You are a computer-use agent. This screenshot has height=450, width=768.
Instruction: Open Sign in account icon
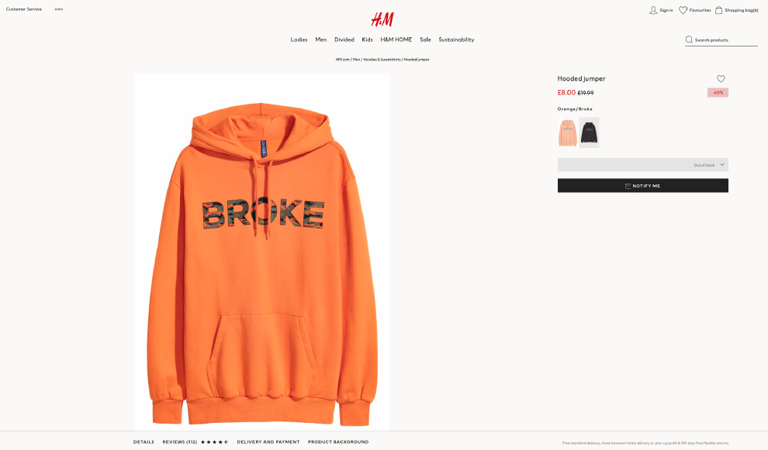click(x=653, y=10)
